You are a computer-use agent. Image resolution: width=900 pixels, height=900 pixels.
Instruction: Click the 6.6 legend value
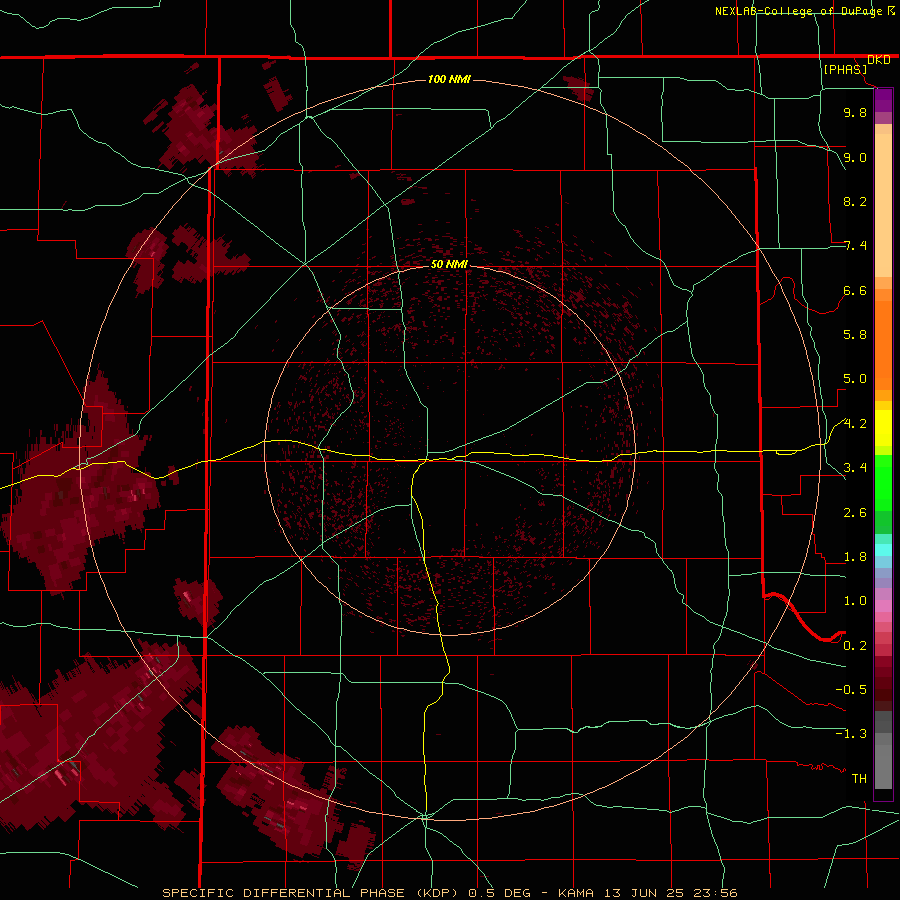[x=855, y=290]
